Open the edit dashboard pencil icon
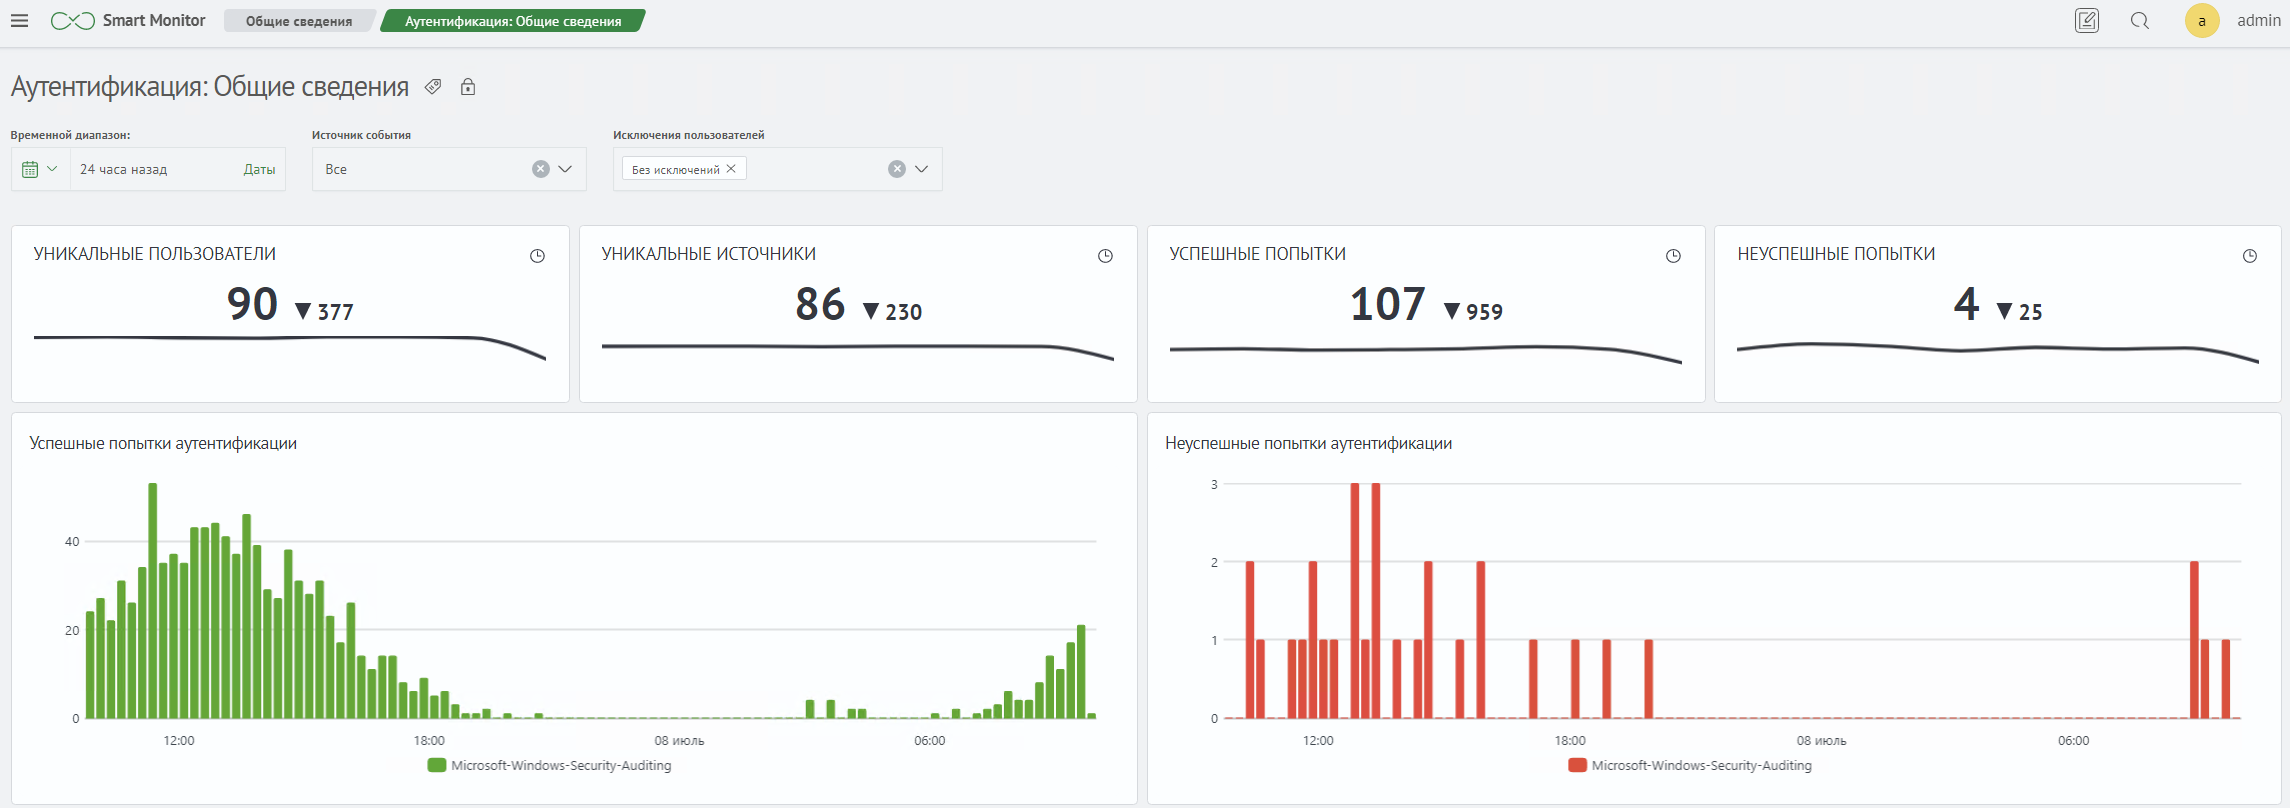 pyautogui.click(x=2087, y=20)
